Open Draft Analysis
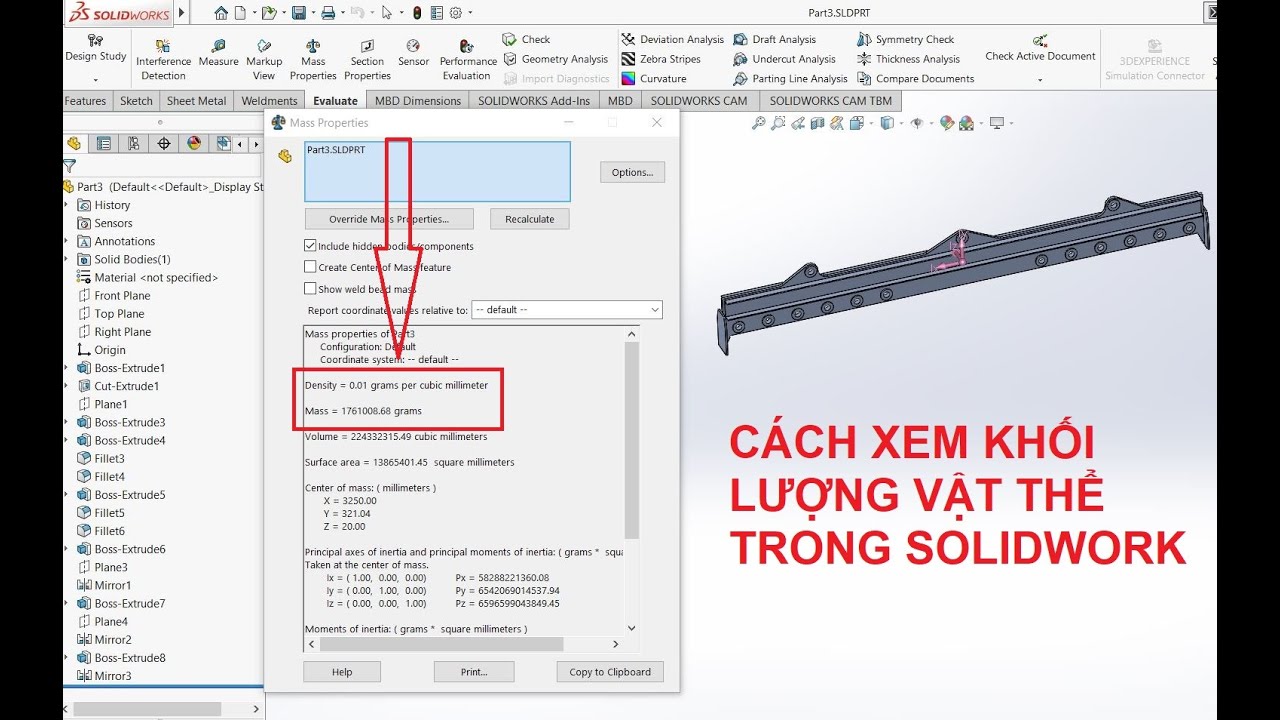This screenshot has width=1280, height=720. pyautogui.click(x=774, y=39)
